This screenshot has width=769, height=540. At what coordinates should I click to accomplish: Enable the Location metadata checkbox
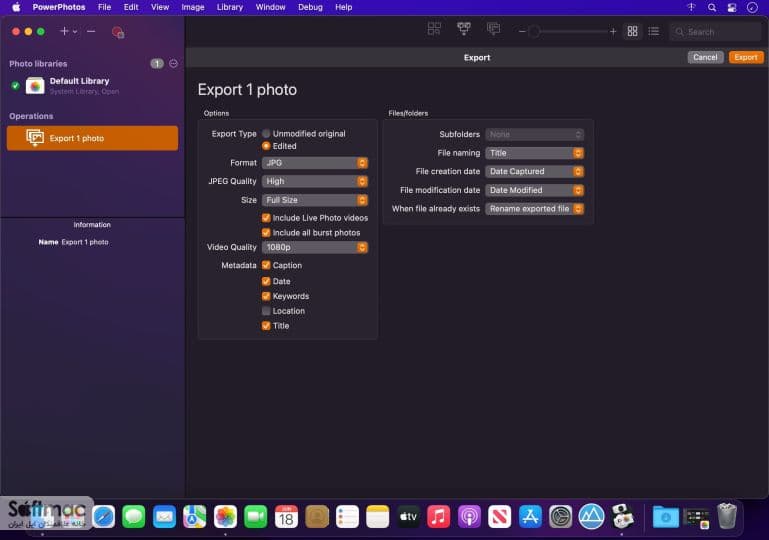pyautogui.click(x=266, y=311)
